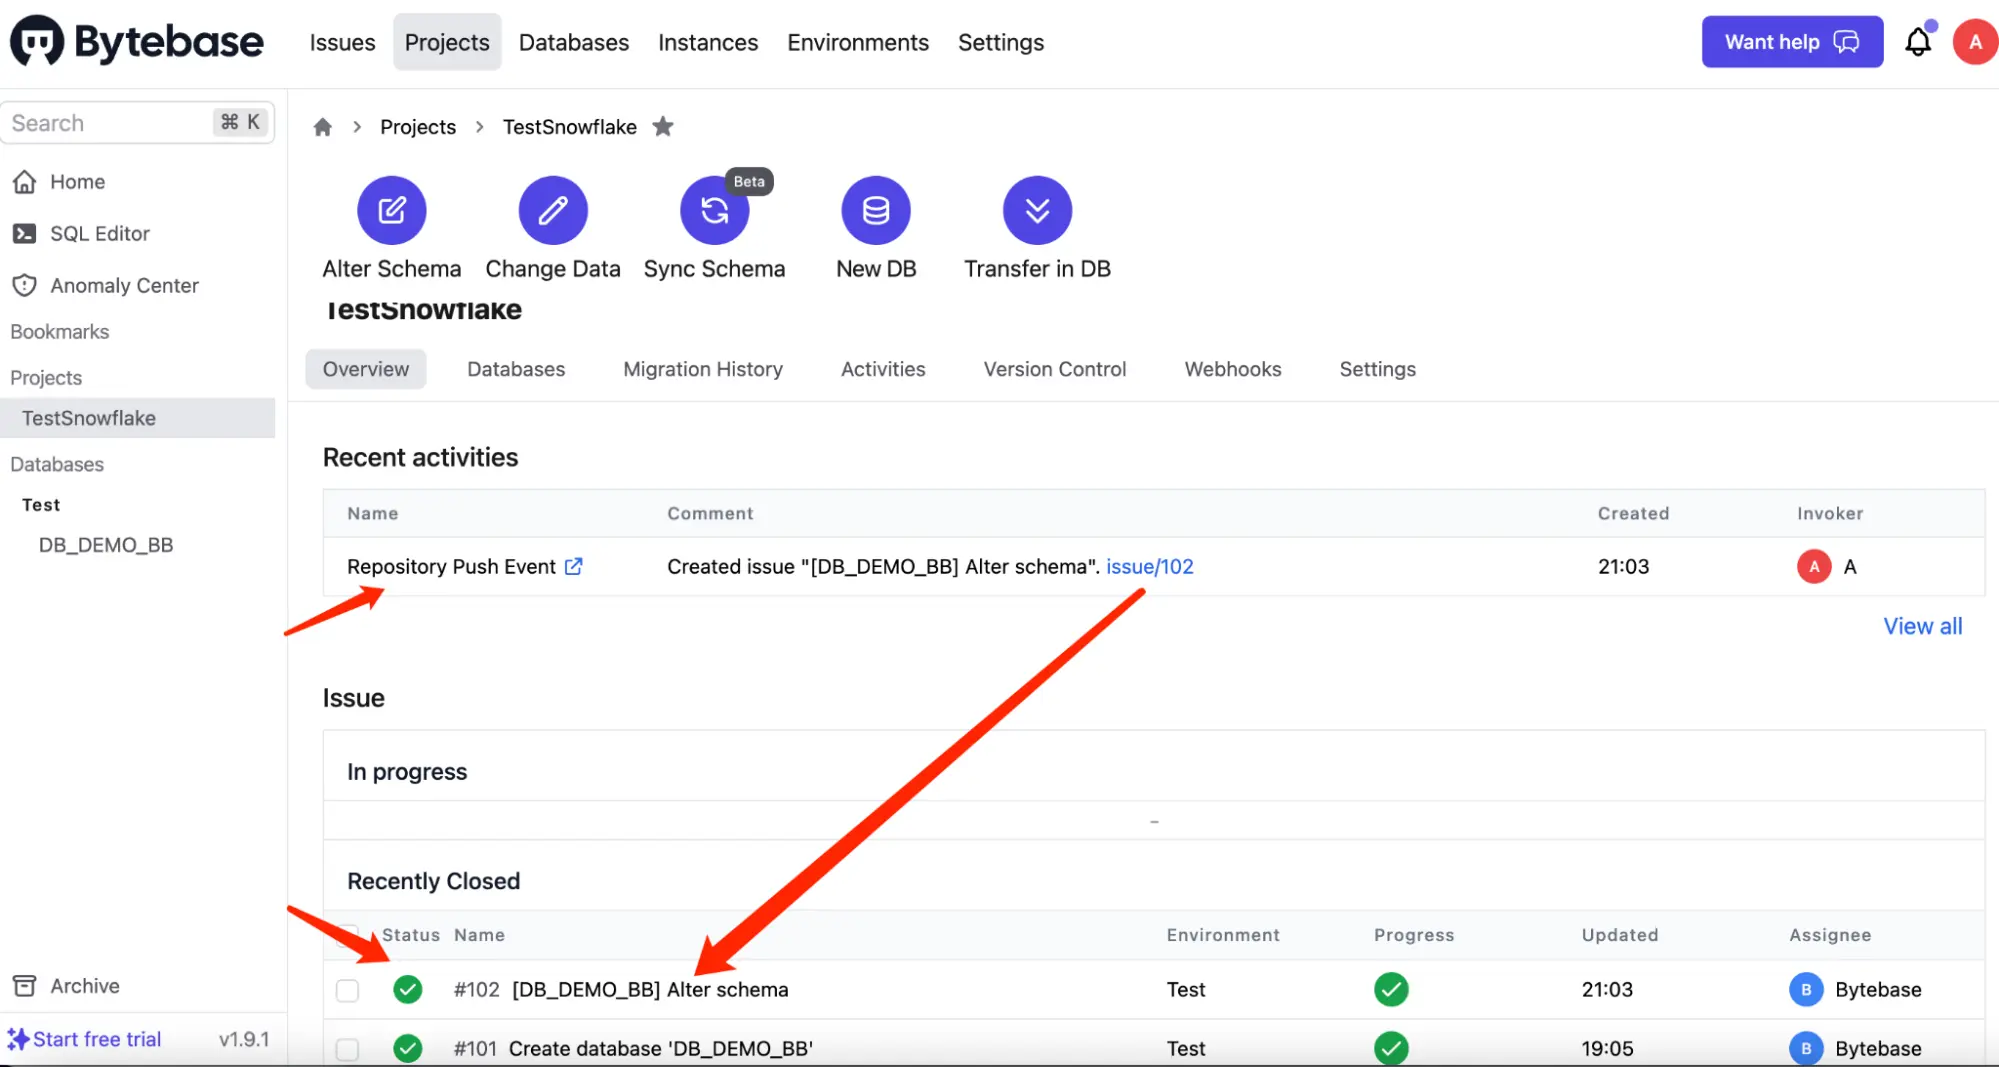Switch to the Version Control tab
The image size is (1999, 1067).
[1055, 369]
